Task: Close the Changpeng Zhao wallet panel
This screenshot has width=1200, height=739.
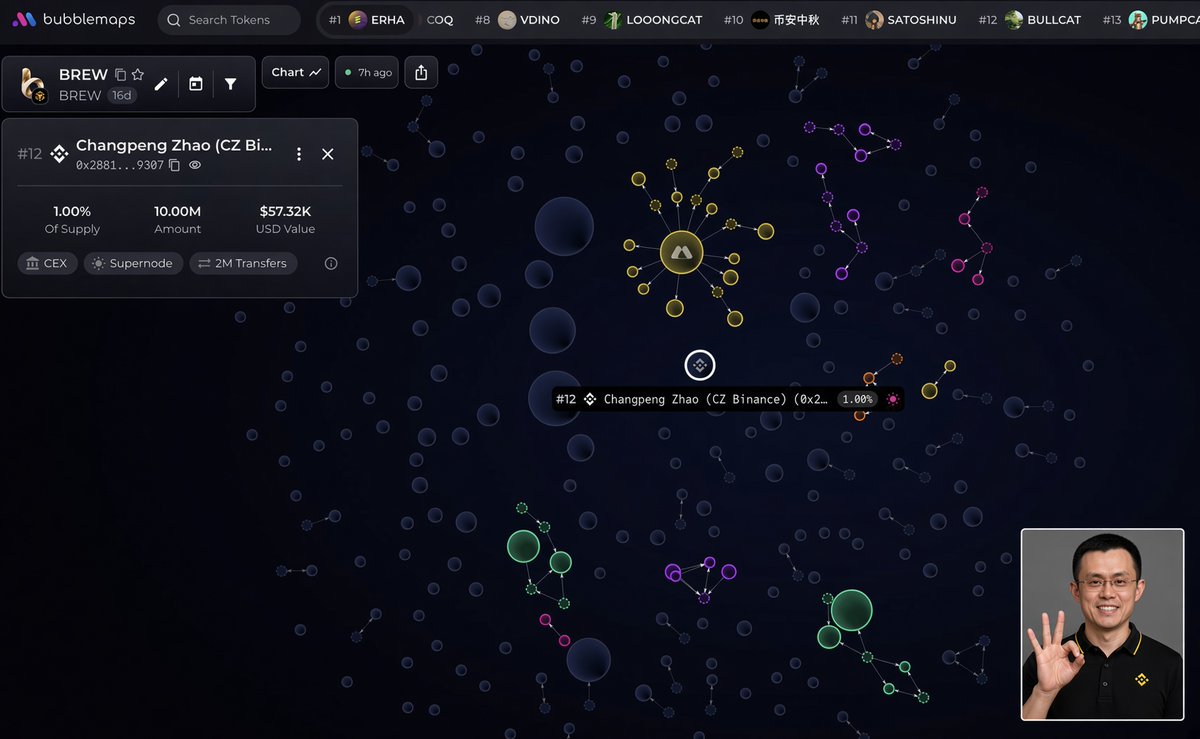Action: (328, 154)
